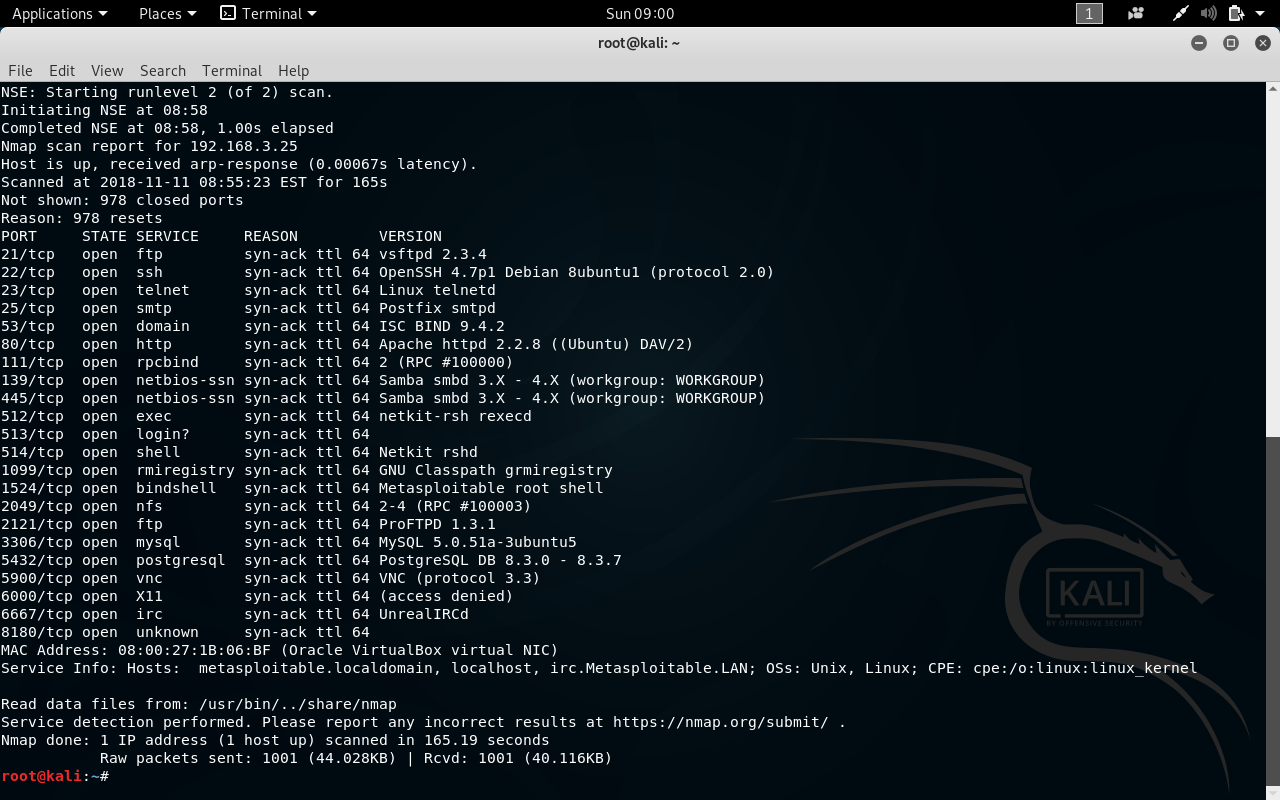Click the 514/tcp Netkit rshd line

[x=239, y=452]
